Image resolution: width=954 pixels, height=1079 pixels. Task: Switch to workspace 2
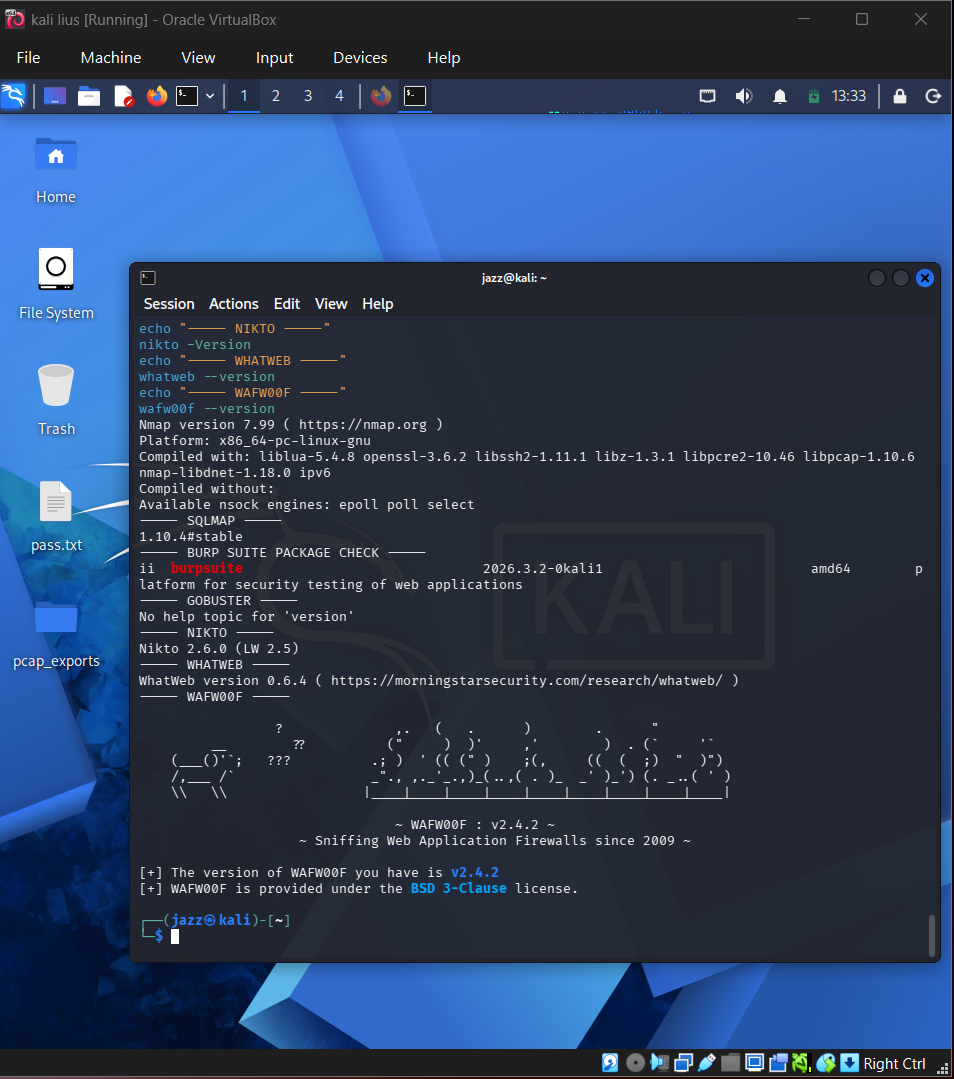pos(276,96)
